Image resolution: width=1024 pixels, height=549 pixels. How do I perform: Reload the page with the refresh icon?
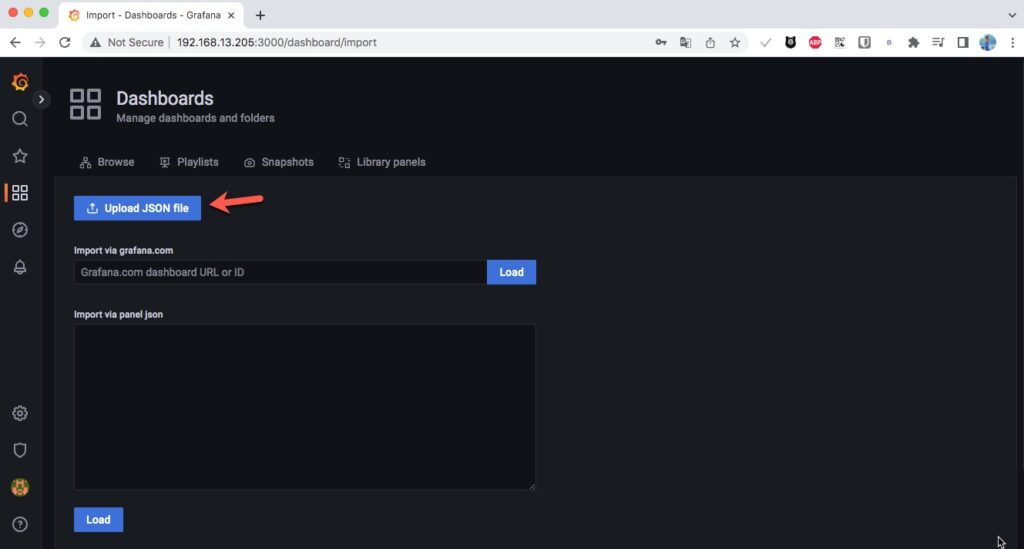click(65, 42)
